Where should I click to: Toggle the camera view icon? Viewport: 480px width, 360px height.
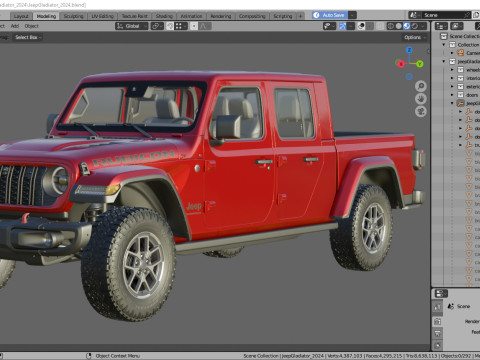pyautogui.click(x=421, y=111)
